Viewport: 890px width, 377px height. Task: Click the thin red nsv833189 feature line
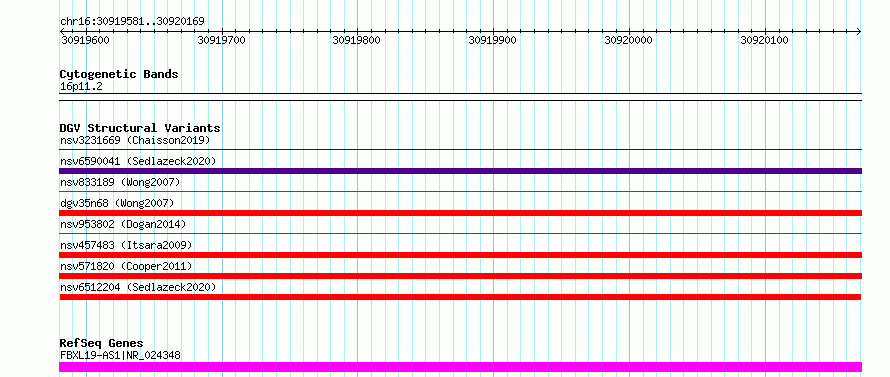pyautogui.click(x=460, y=192)
